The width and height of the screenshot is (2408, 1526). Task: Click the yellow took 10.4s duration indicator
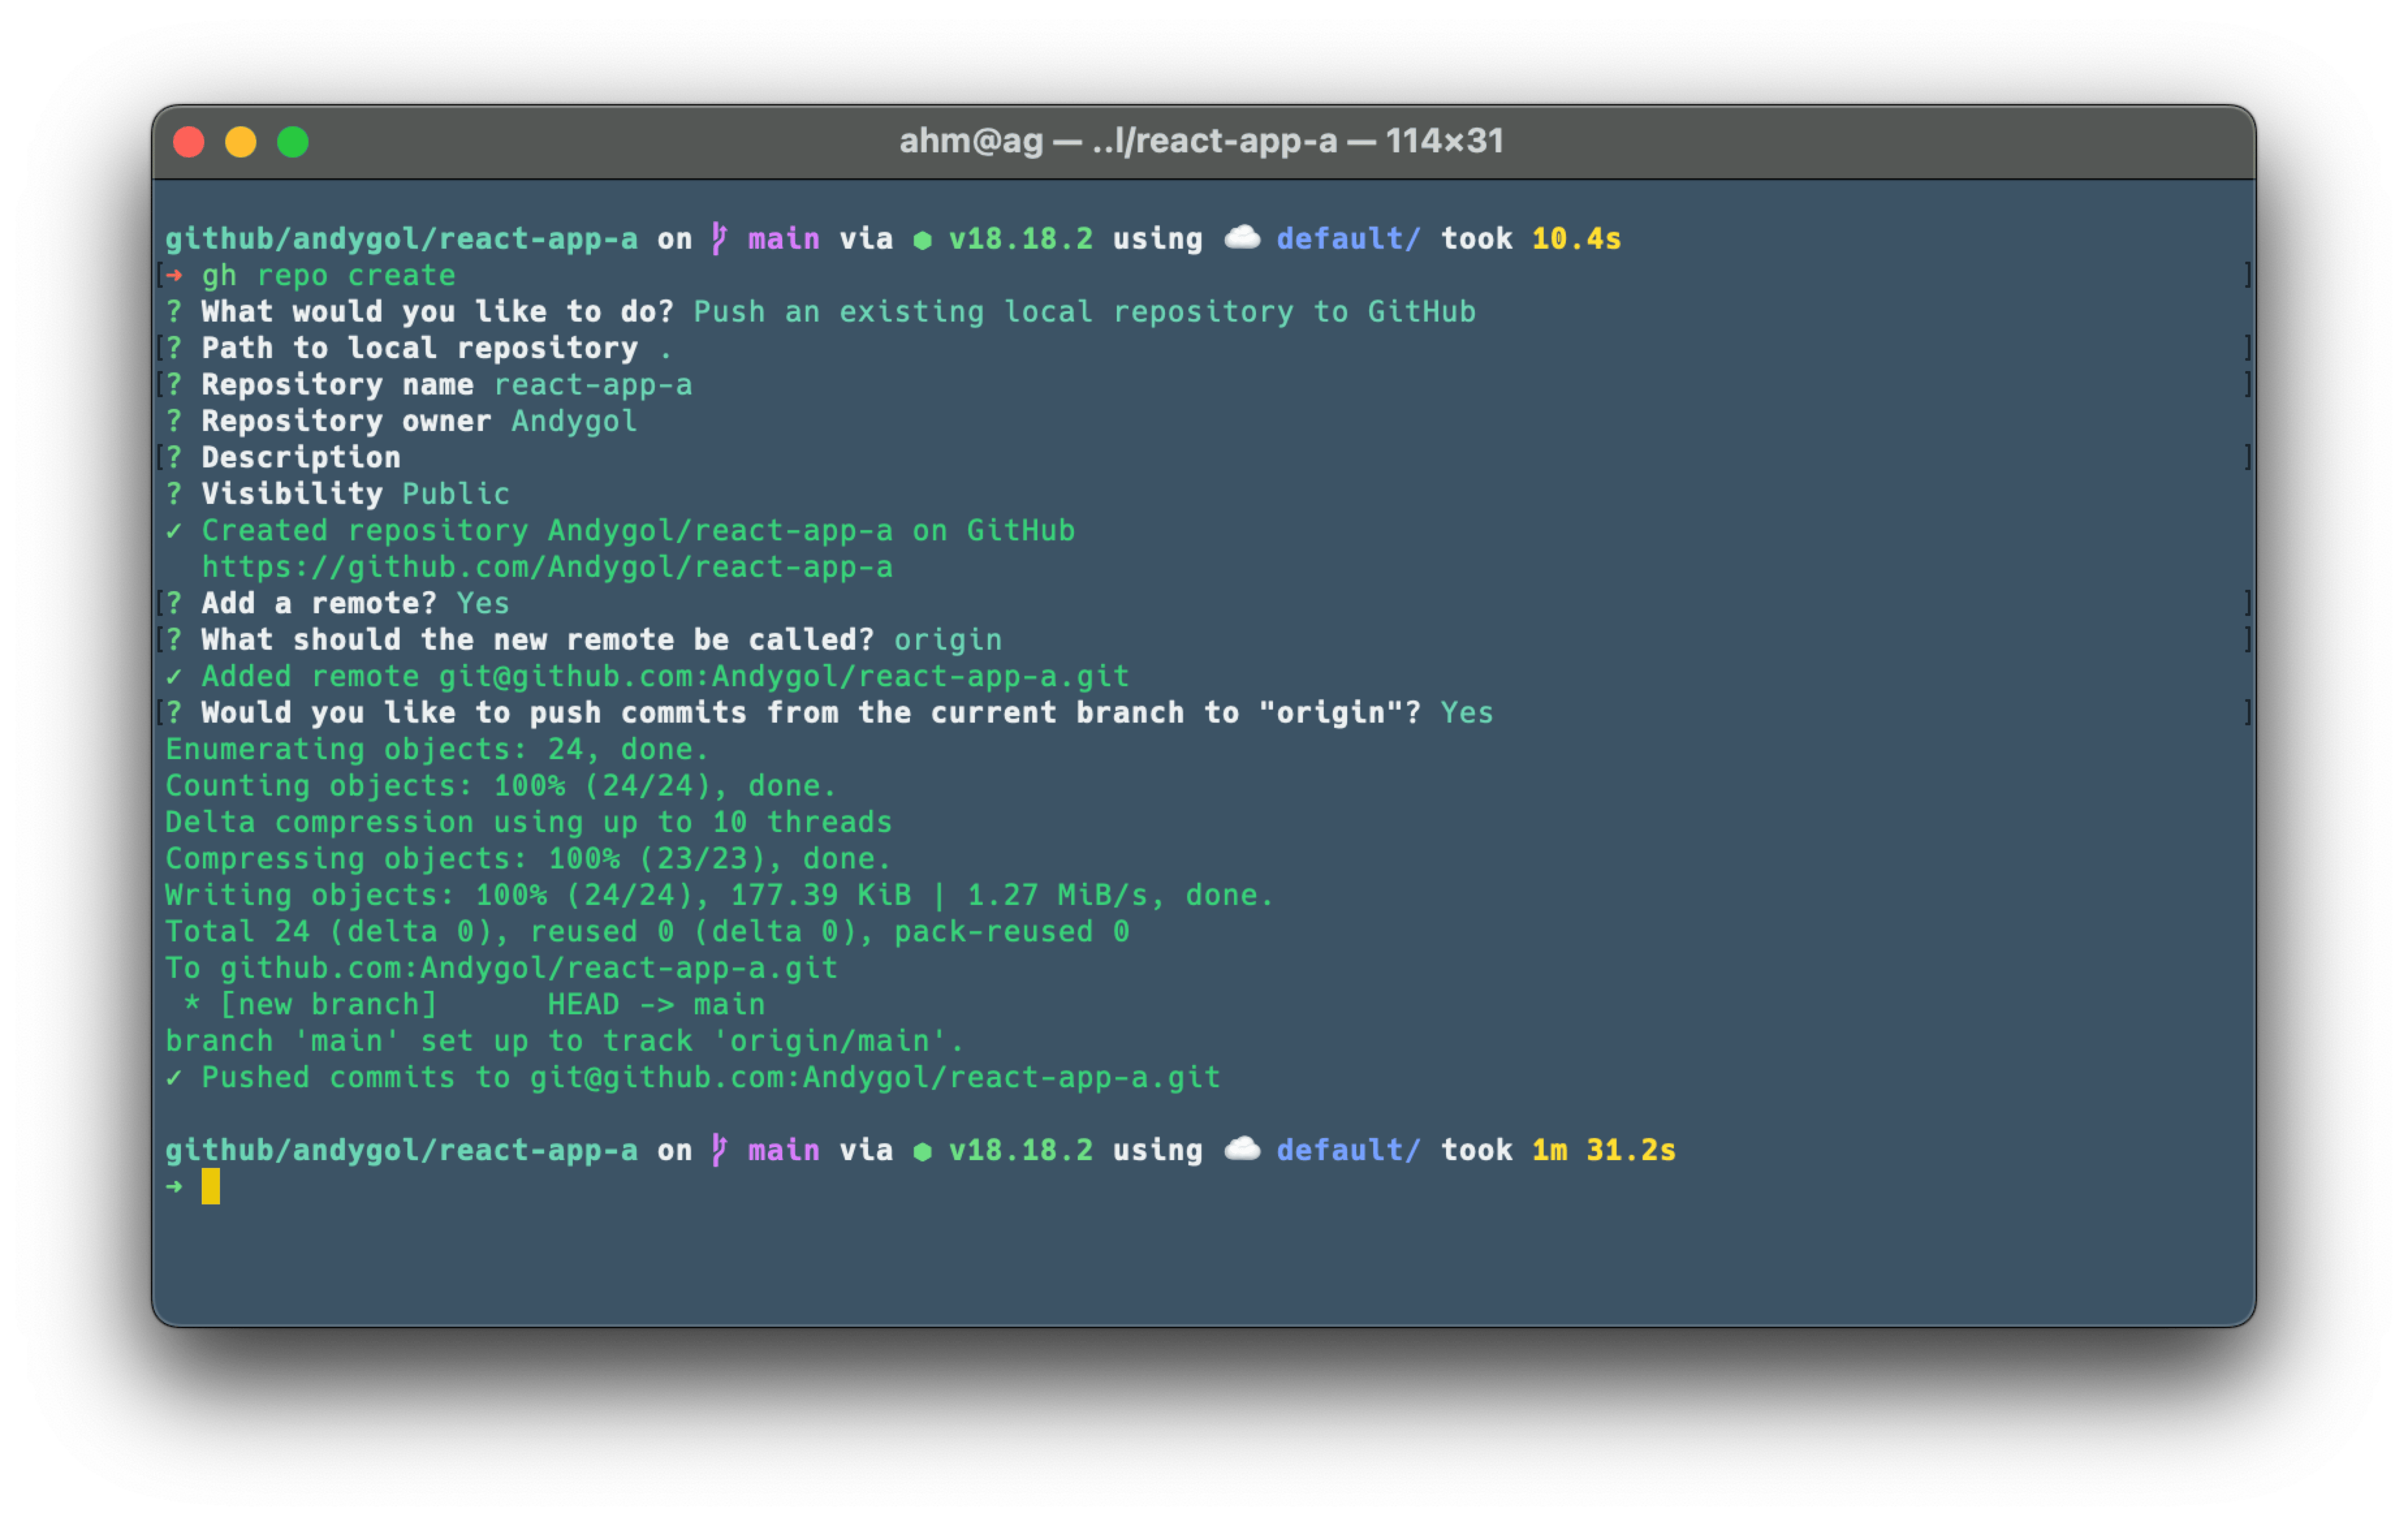[1577, 238]
